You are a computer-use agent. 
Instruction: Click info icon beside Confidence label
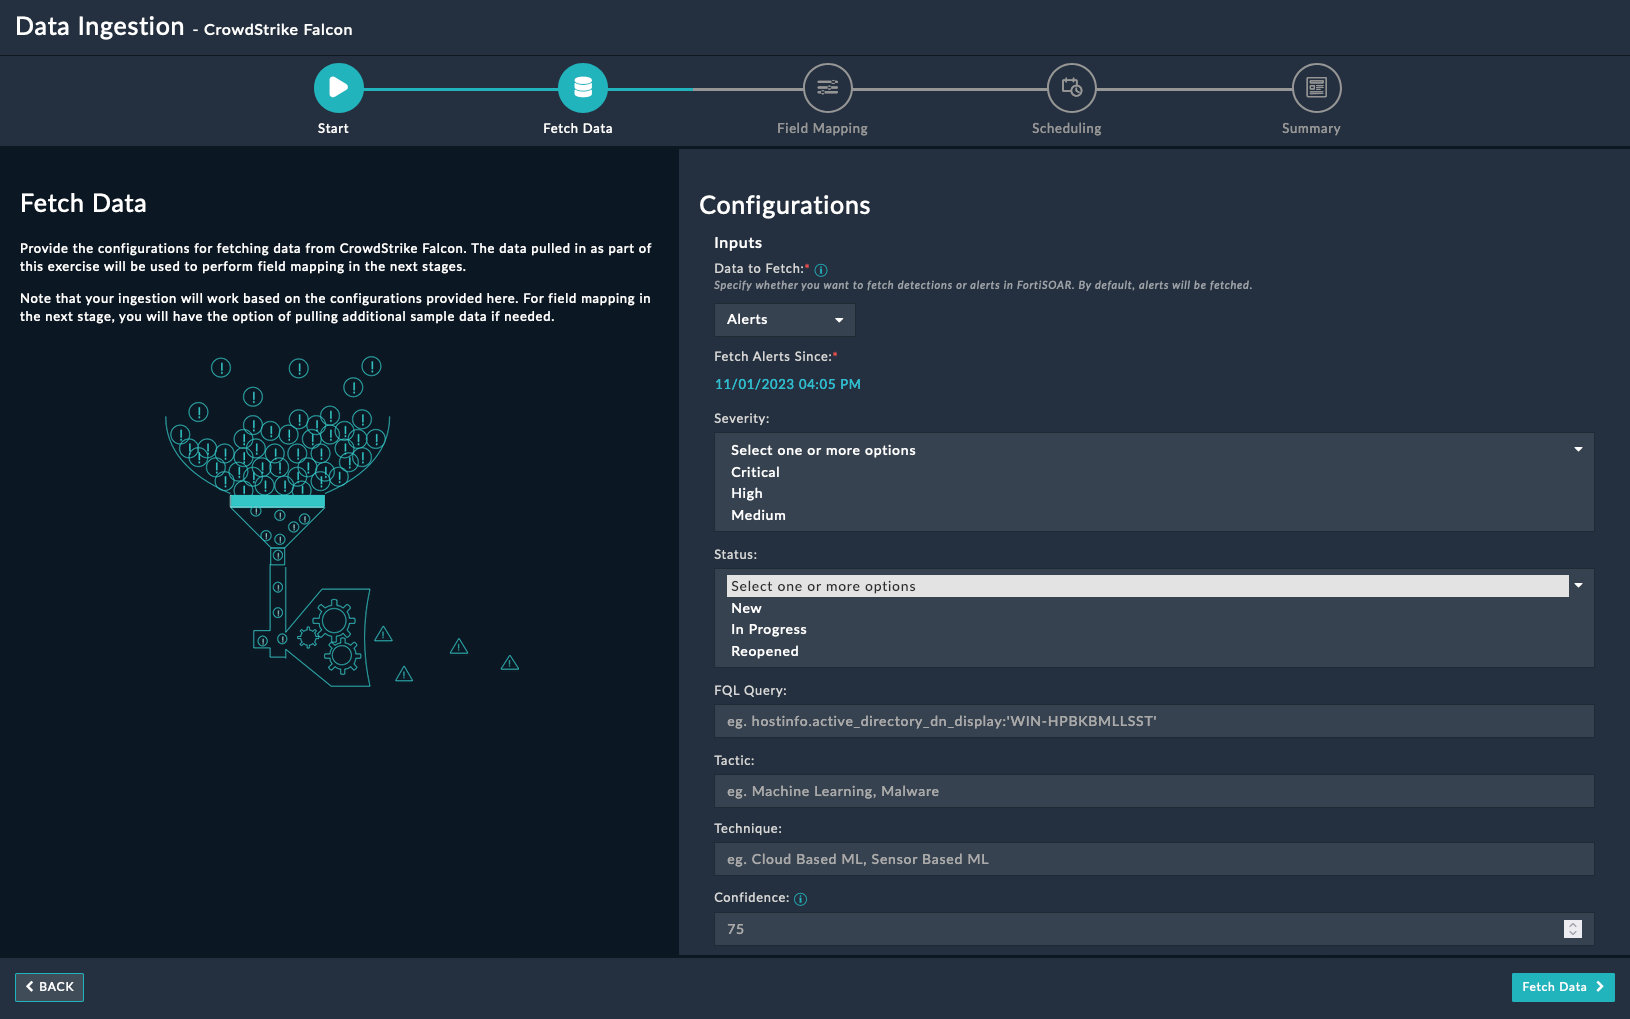[x=800, y=899]
